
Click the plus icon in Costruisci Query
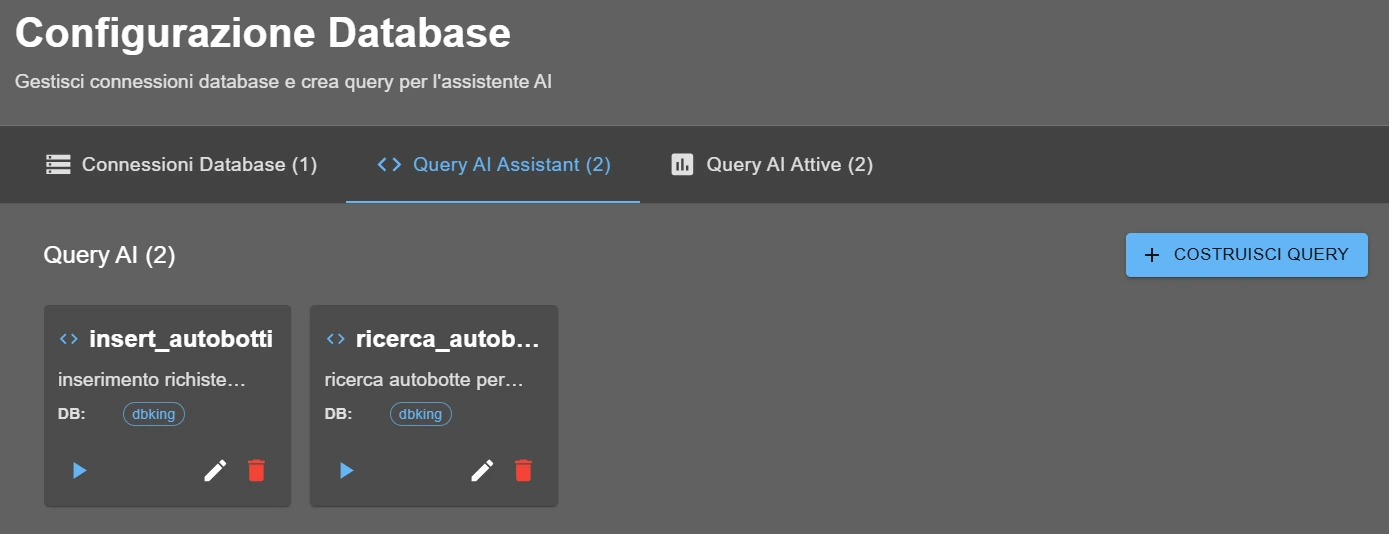(1152, 255)
